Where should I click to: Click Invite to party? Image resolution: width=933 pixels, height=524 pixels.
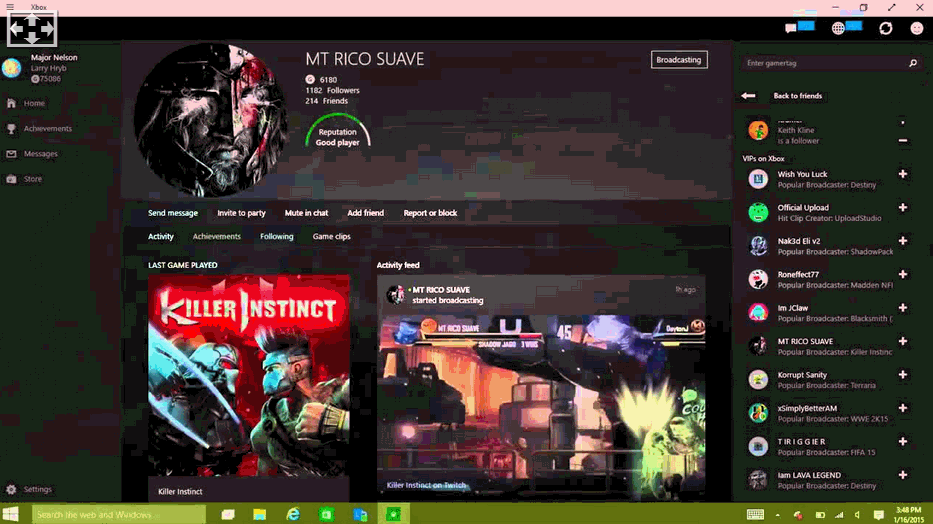tap(241, 213)
